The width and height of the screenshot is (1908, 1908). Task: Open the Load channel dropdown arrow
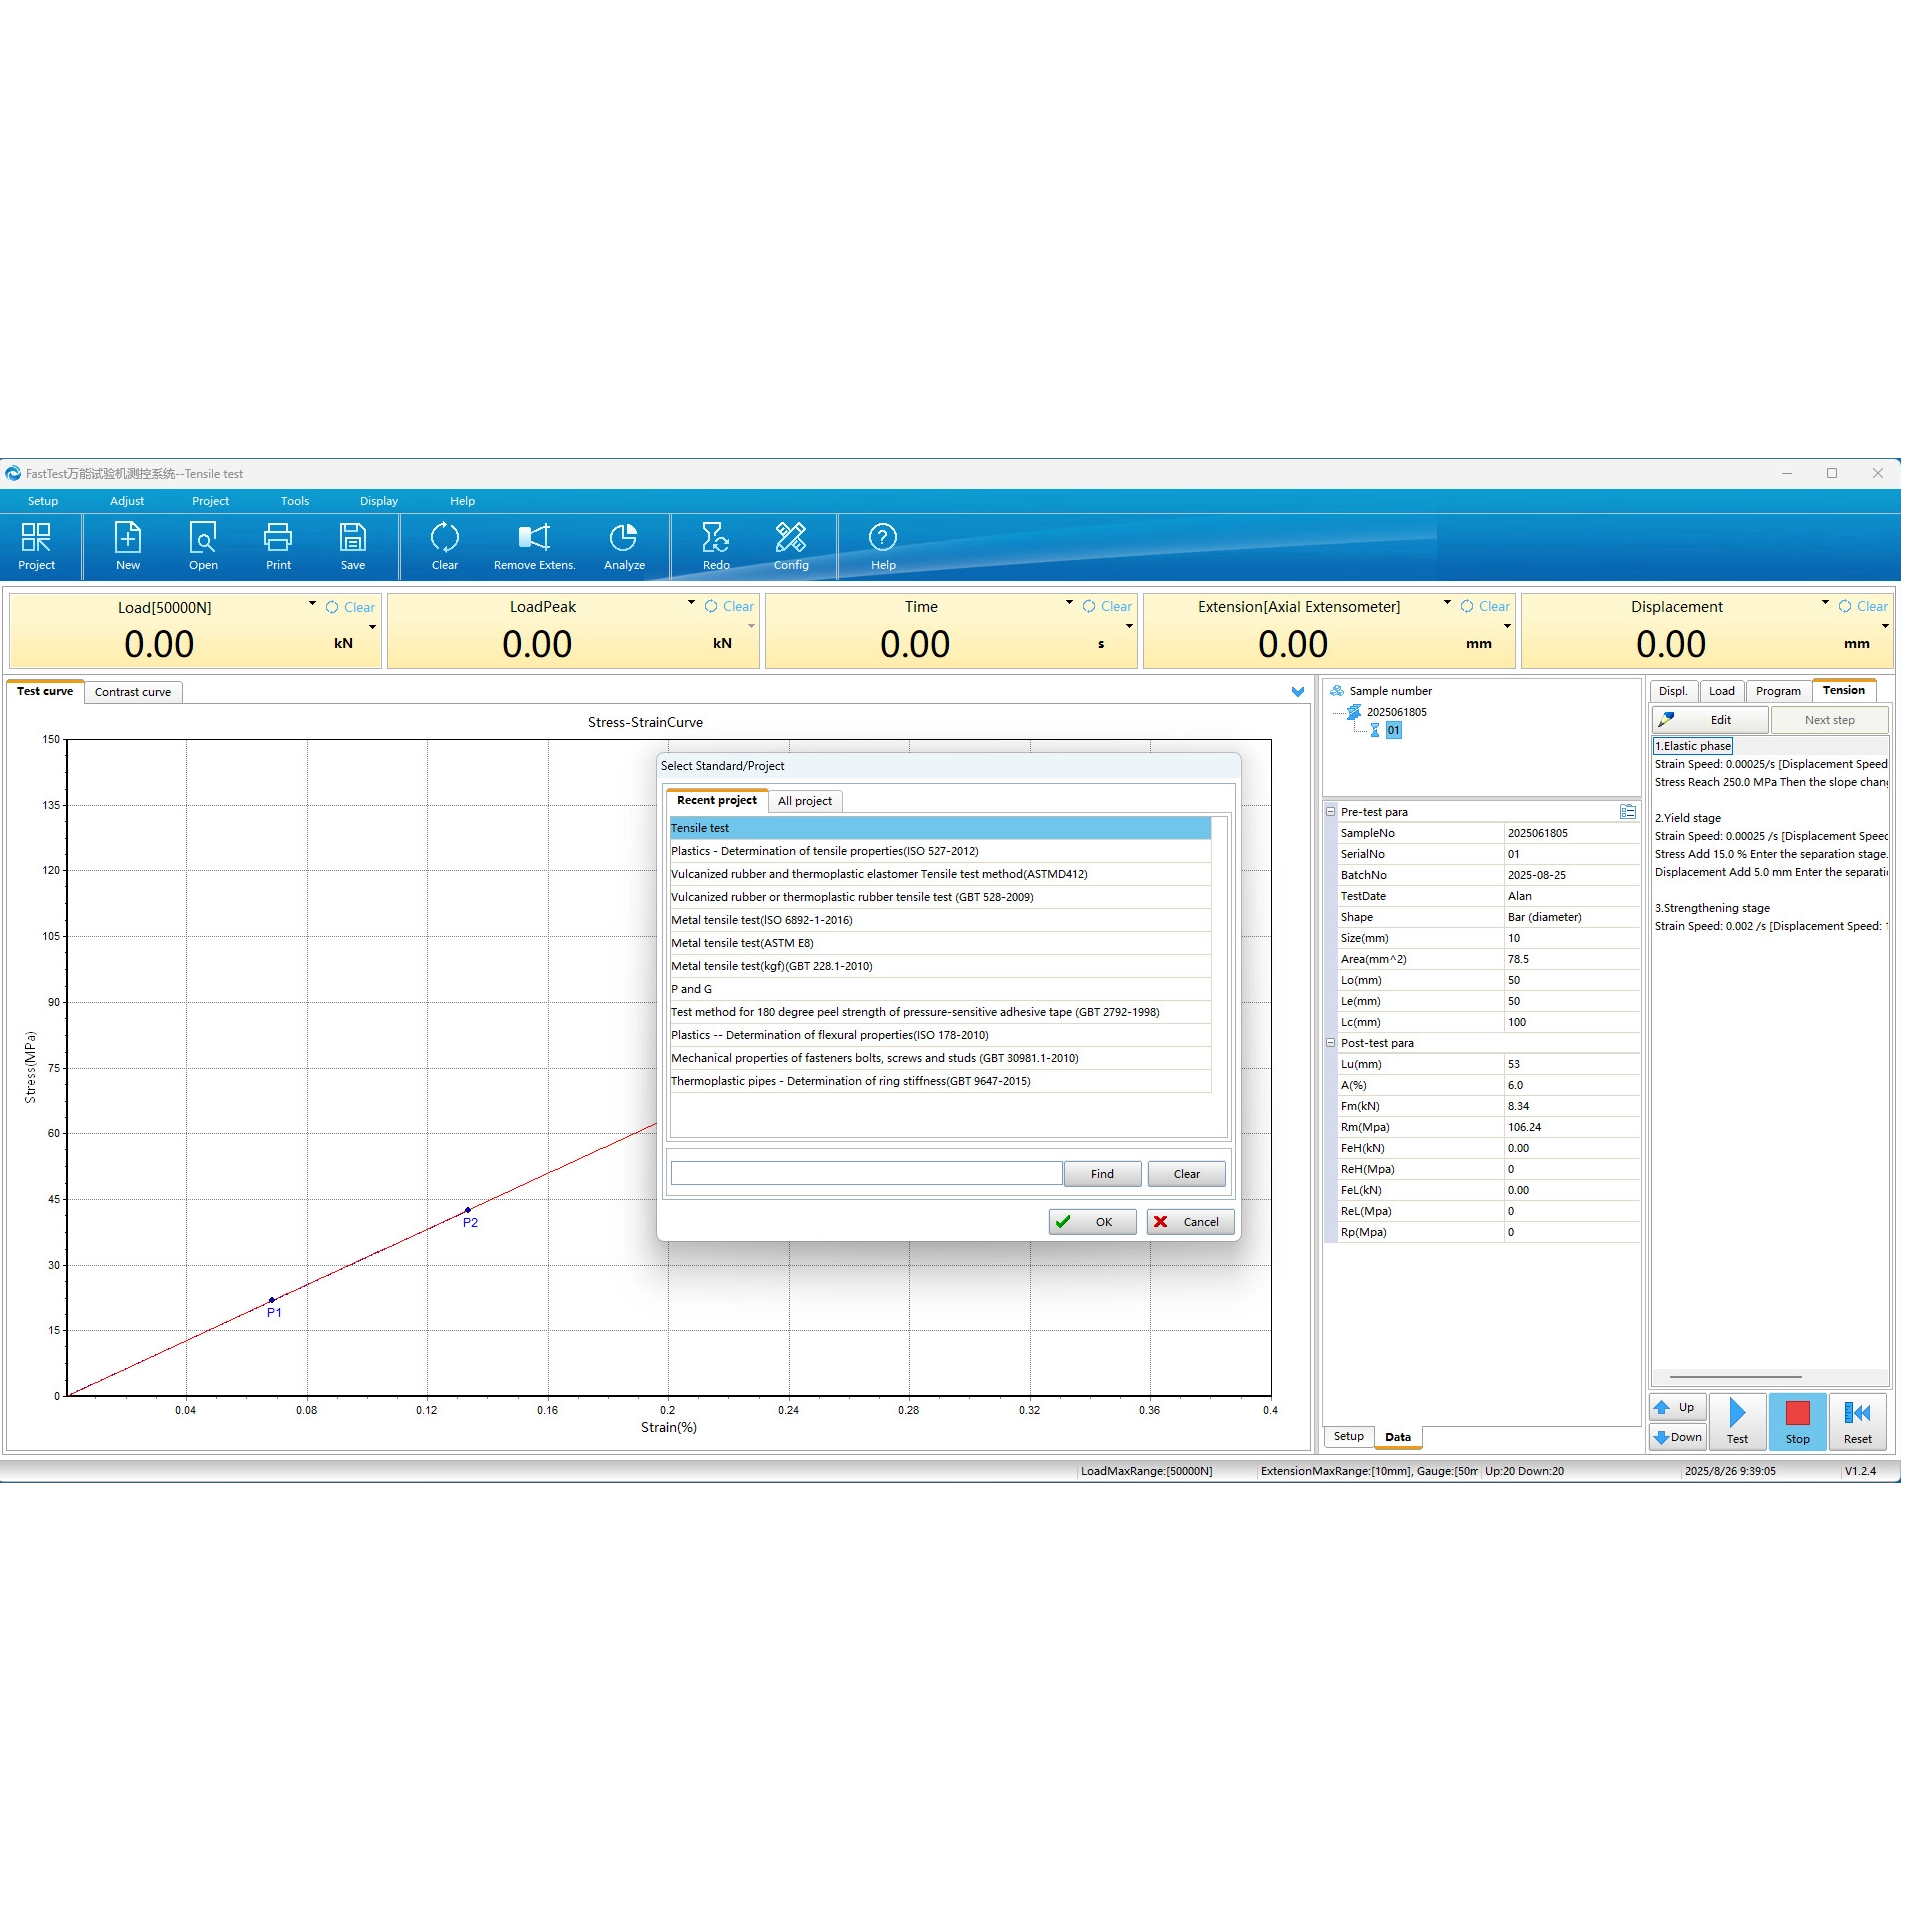pos(312,604)
